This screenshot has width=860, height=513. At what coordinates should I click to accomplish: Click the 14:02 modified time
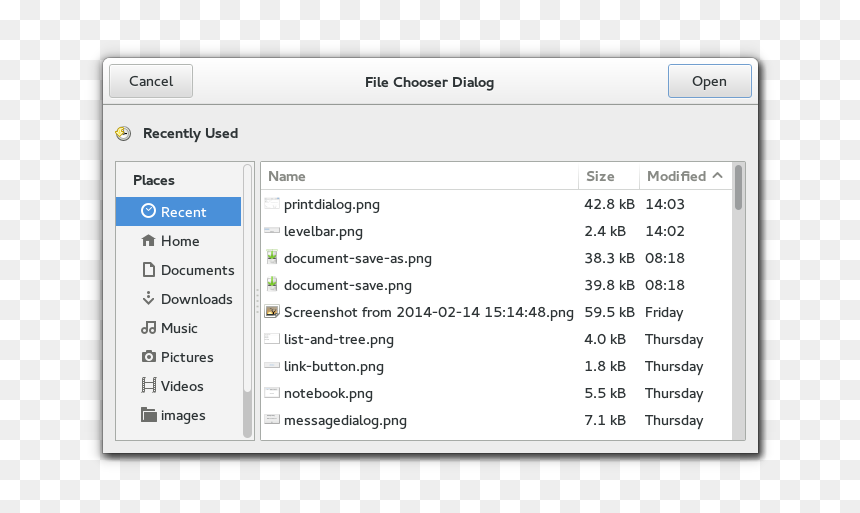pos(665,231)
